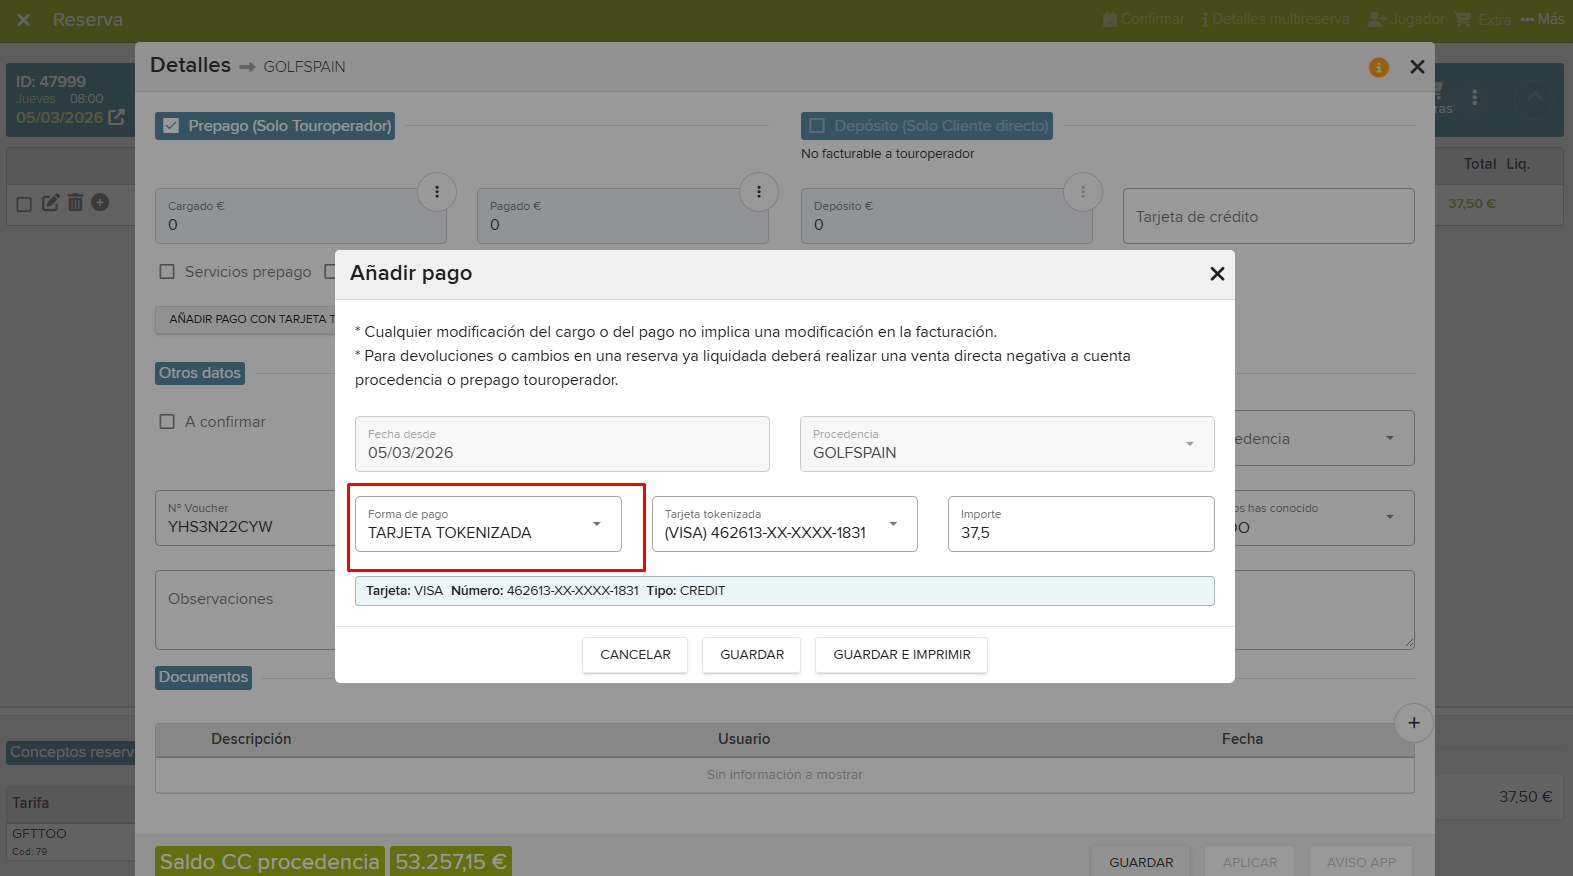Click the ID: 47999 reservation label

51,82
